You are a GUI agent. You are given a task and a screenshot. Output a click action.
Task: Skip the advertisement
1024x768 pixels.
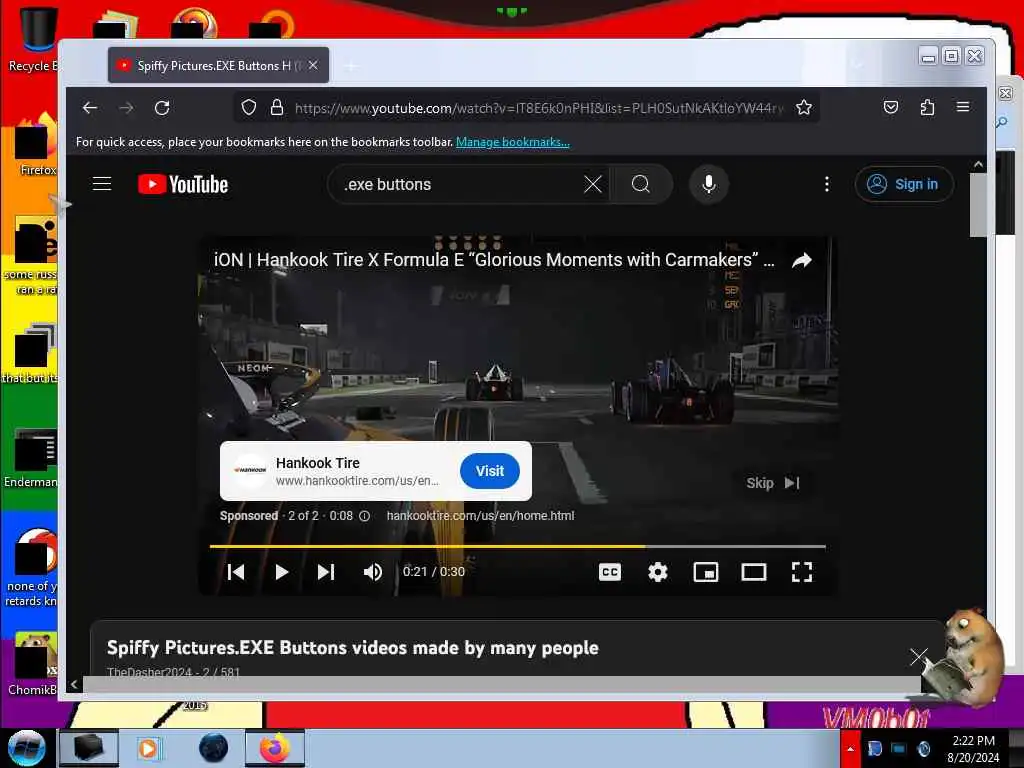[773, 483]
